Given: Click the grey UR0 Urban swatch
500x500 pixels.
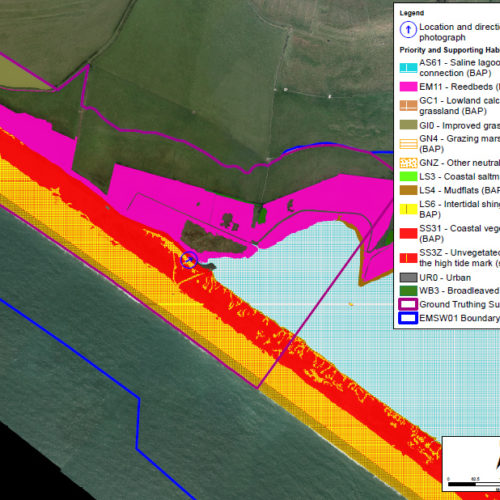Looking at the screenshot, I should (408, 277).
